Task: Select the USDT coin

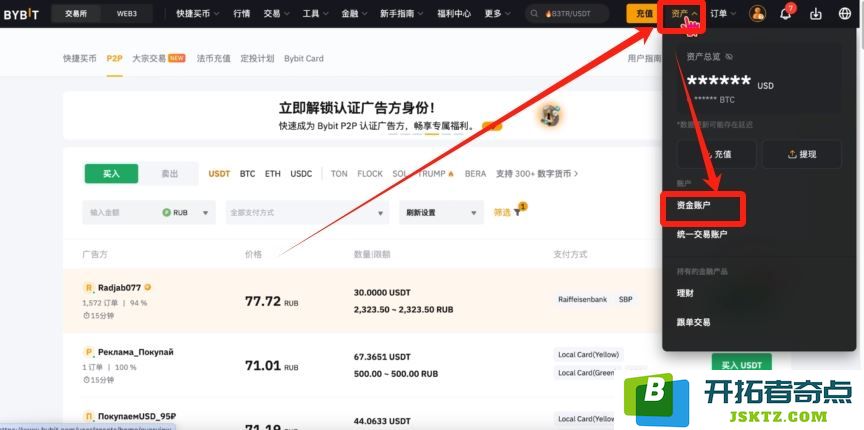Action: [219, 174]
